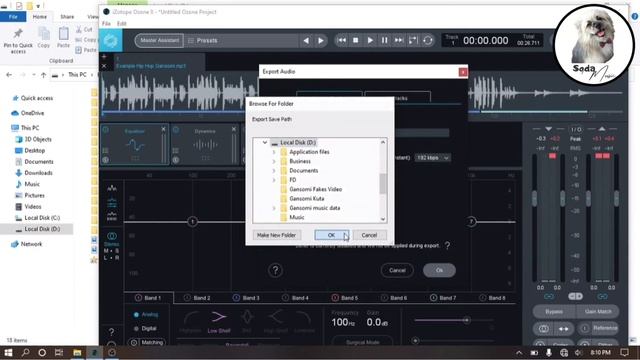The width and height of the screenshot is (640, 360).
Task: Start playback in Ozone
Action: point(370,40)
